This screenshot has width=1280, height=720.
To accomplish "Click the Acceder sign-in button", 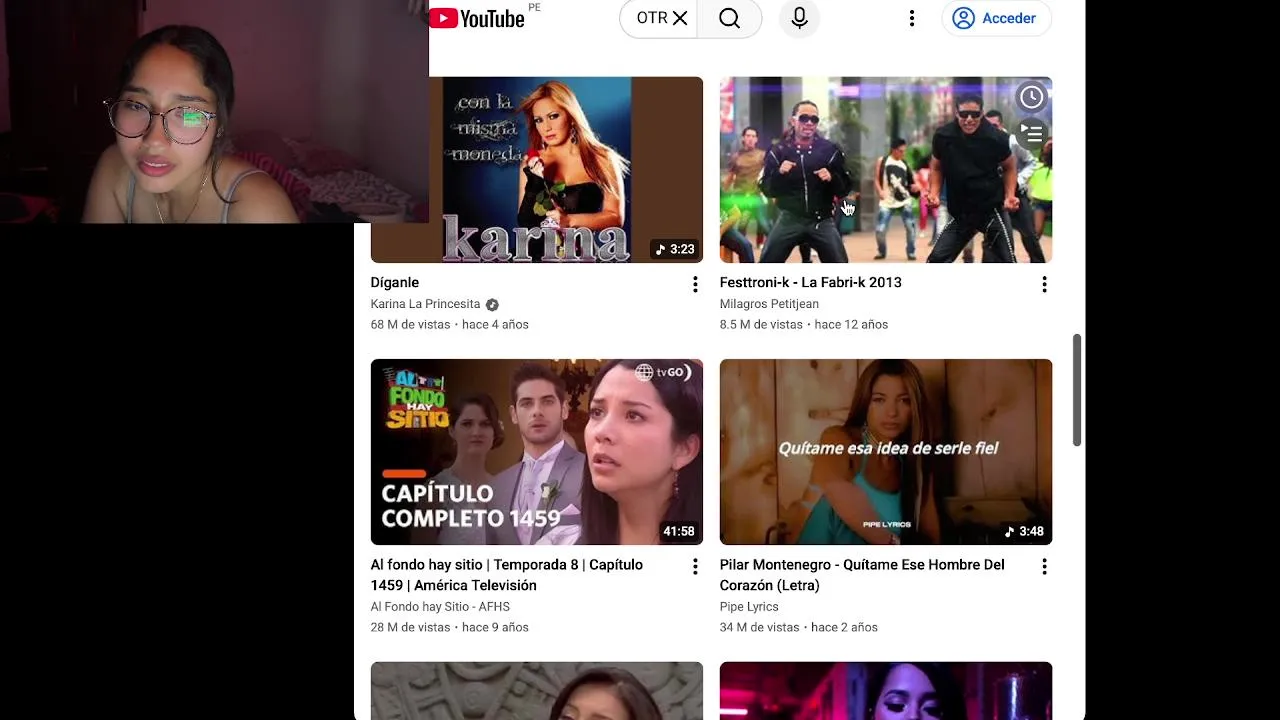I will 996,18.
